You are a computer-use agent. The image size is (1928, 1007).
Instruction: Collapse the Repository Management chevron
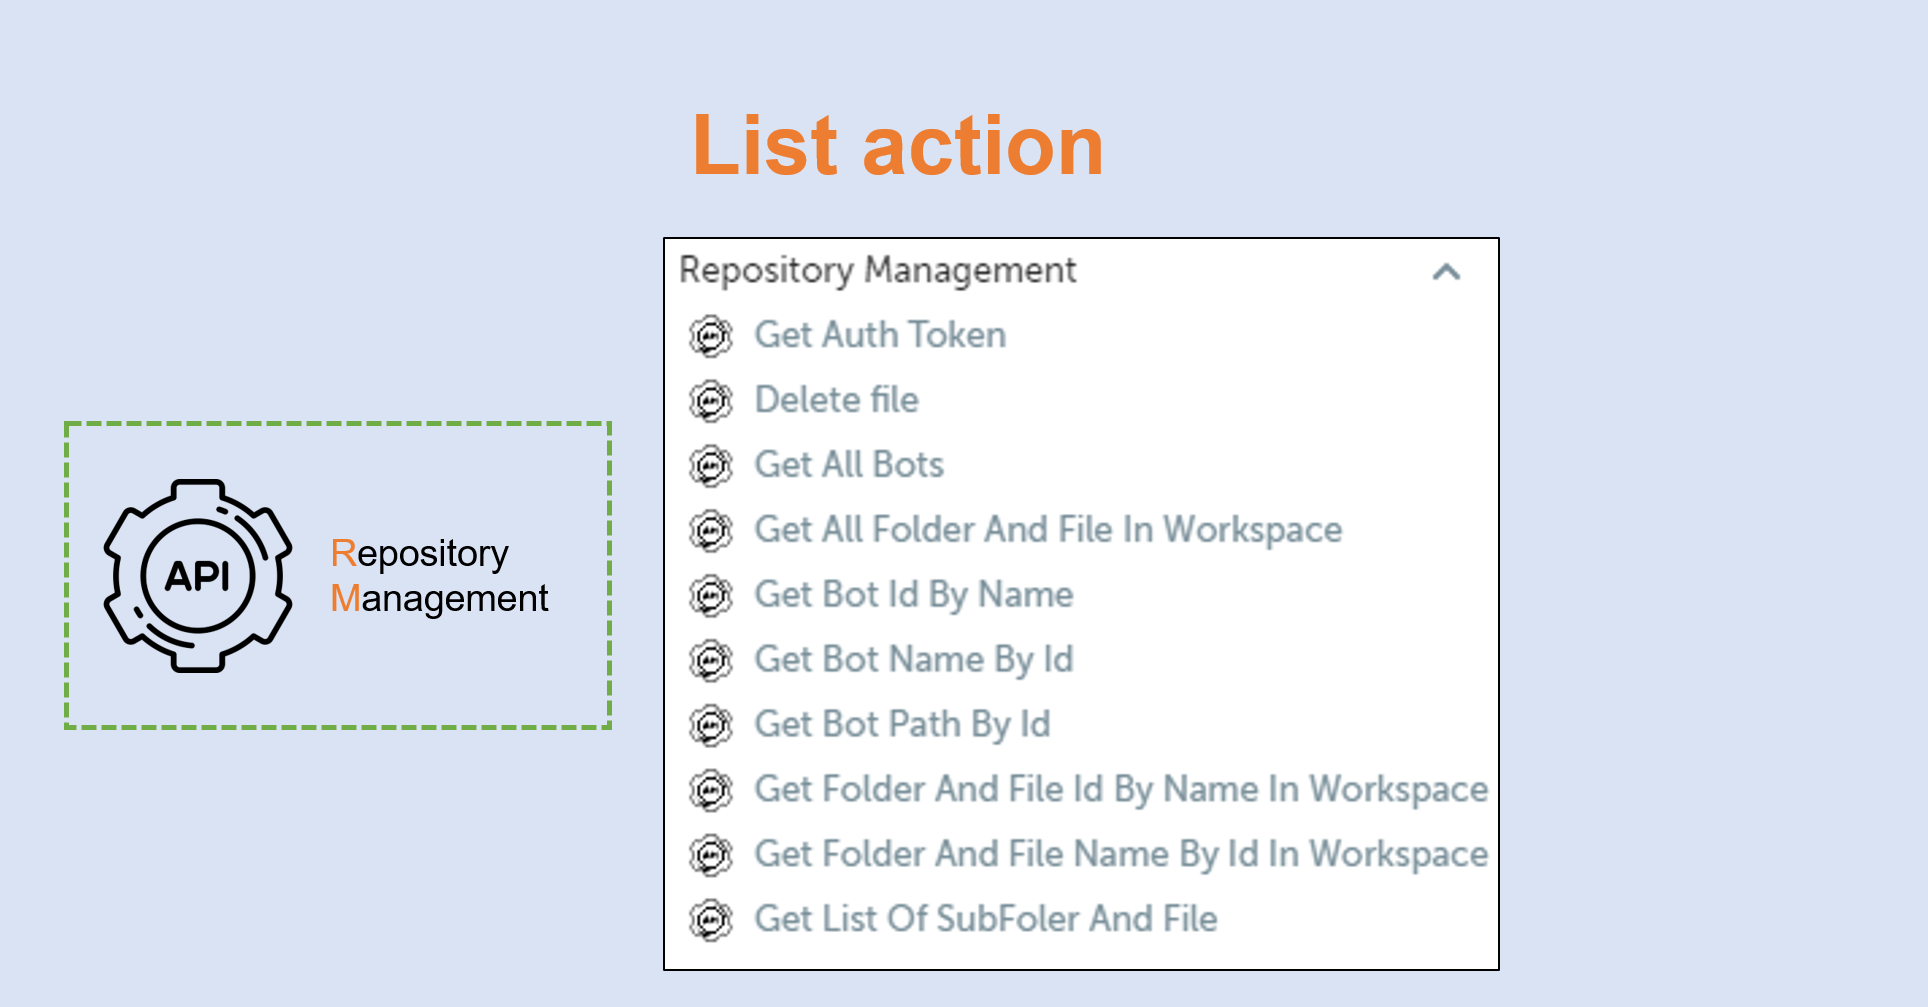pos(1446,272)
